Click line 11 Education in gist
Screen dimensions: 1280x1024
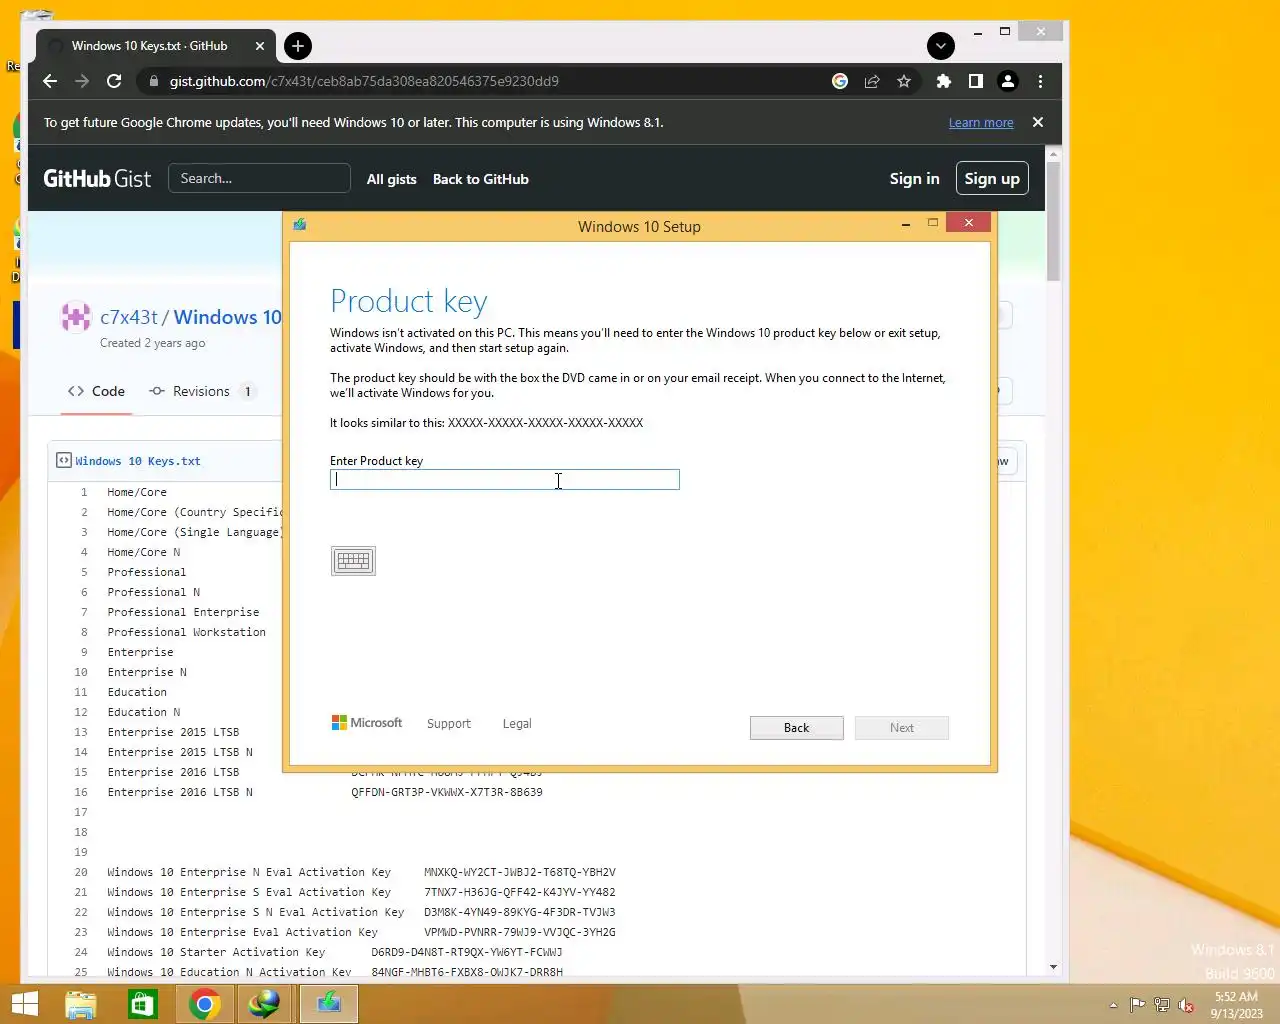click(x=137, y=692)
